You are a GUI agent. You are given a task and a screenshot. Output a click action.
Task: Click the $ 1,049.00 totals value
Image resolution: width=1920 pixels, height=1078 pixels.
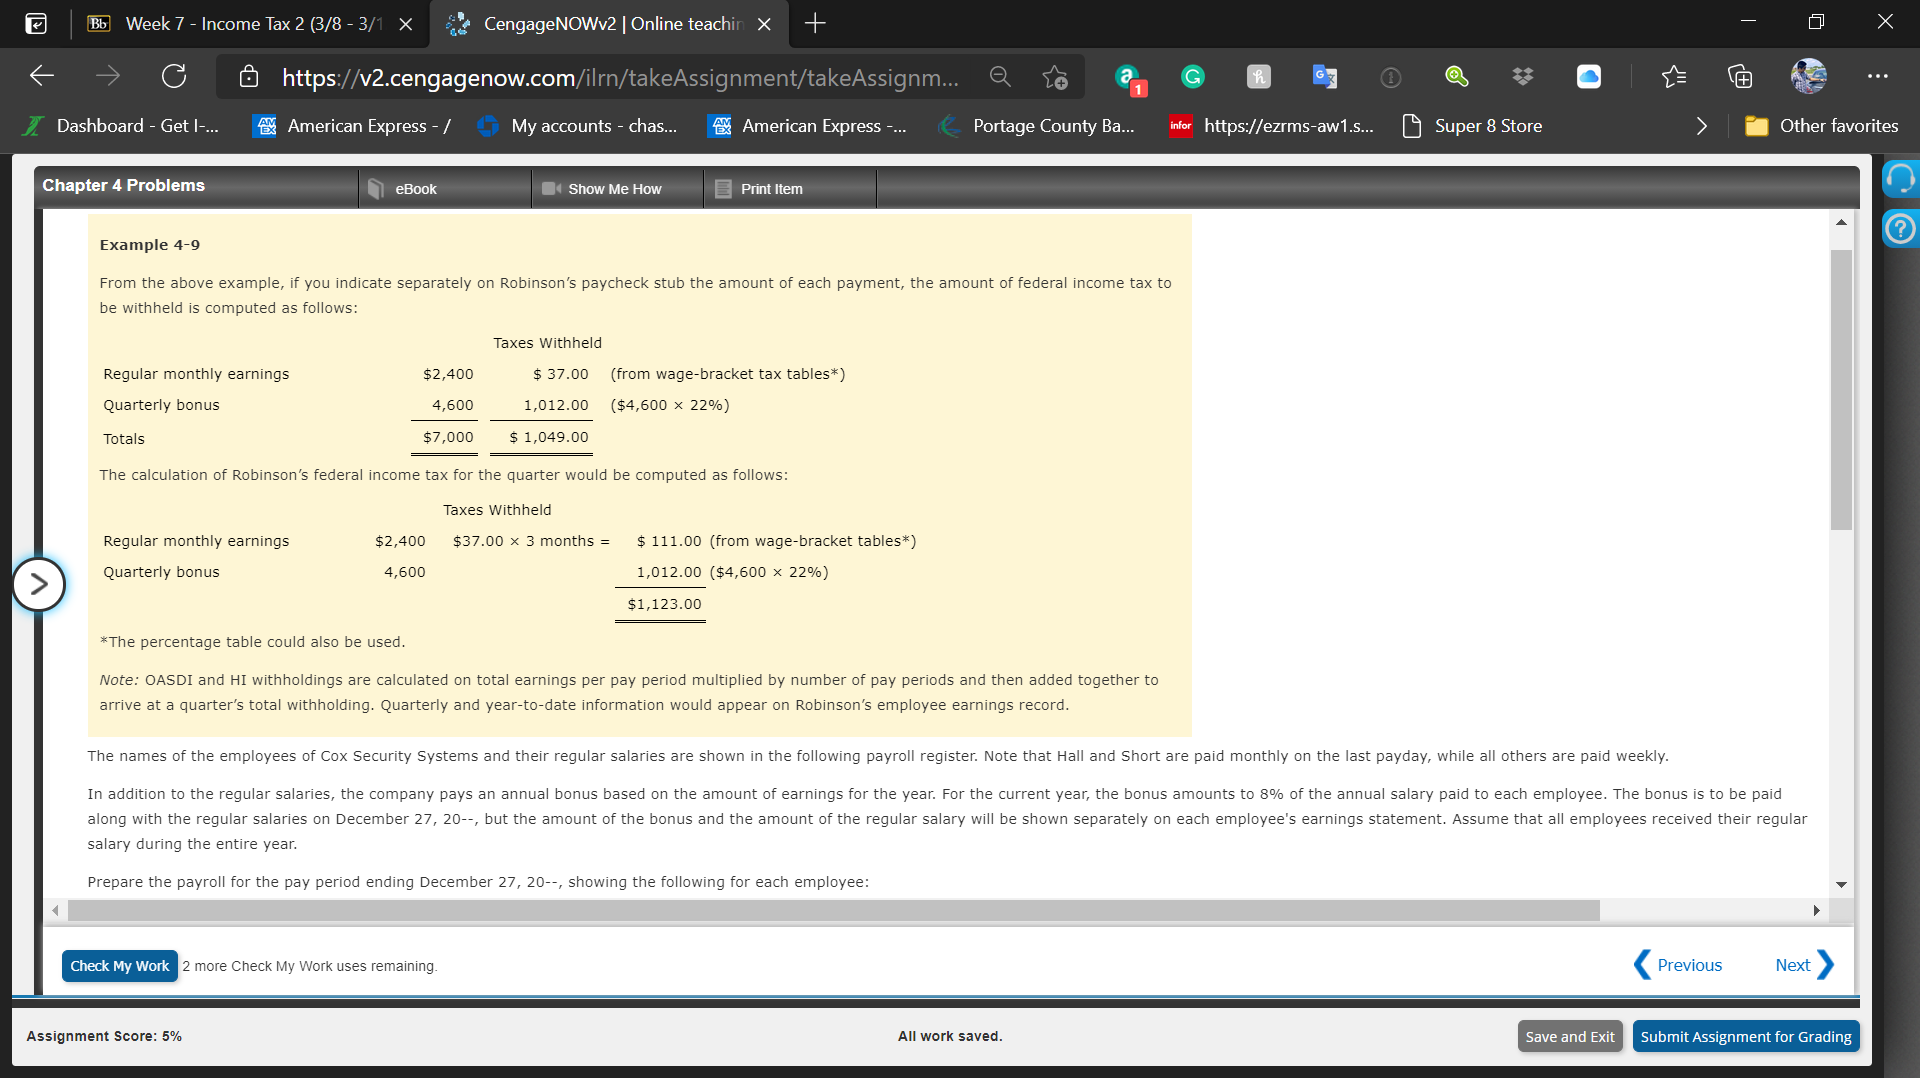point(549,437)
